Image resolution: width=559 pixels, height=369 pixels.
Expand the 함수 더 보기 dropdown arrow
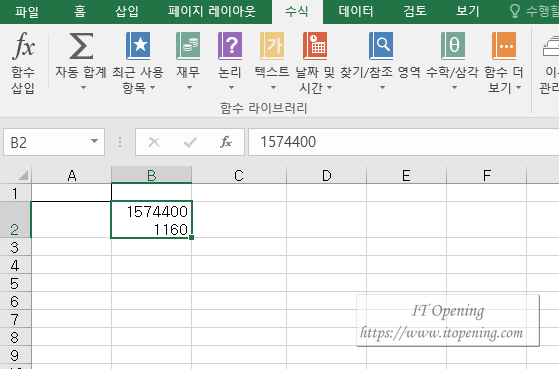click(x=518, y=87)
